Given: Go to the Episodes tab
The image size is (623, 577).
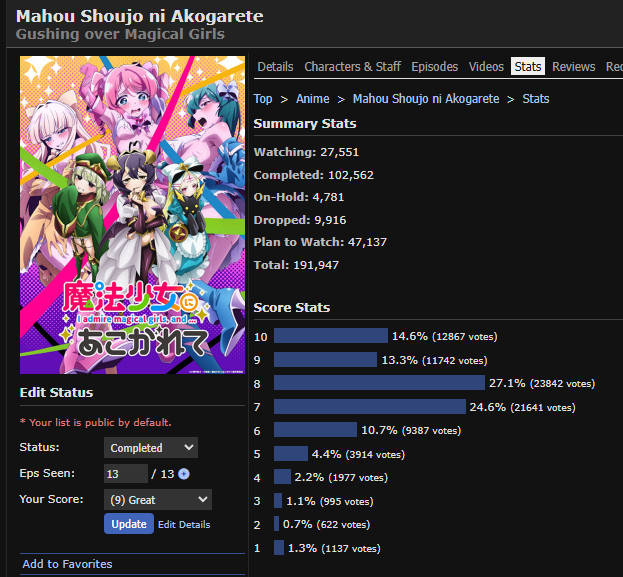Looking at the screenshot, I should pos(435,66).
